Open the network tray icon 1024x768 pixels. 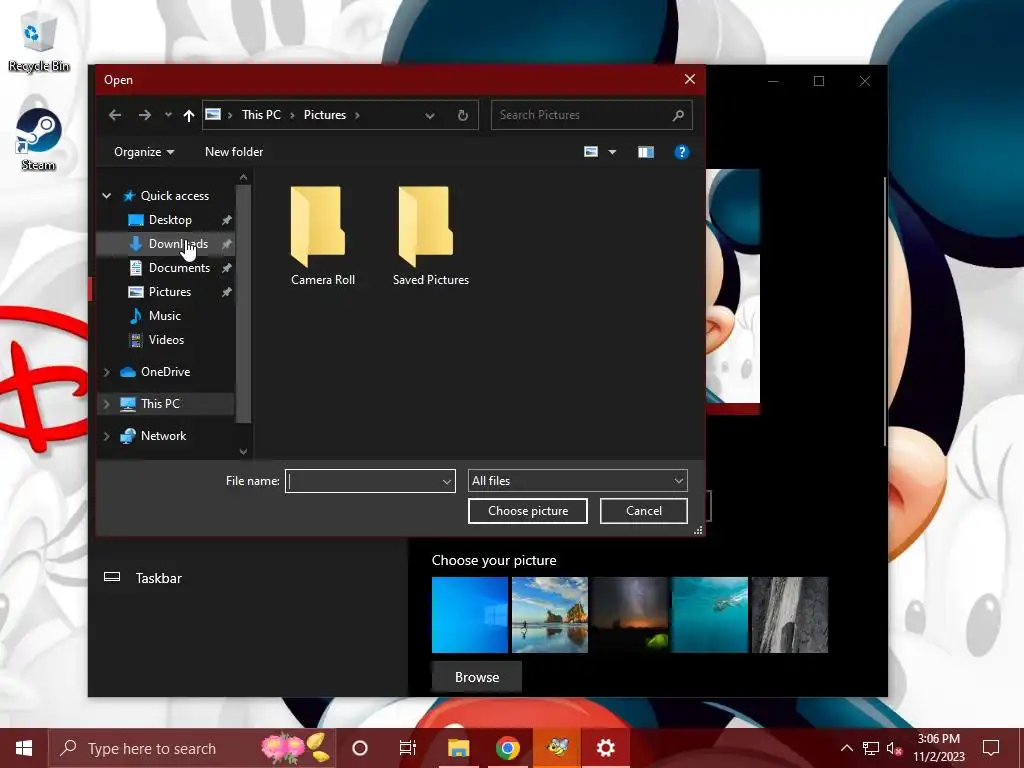(871, 748)
